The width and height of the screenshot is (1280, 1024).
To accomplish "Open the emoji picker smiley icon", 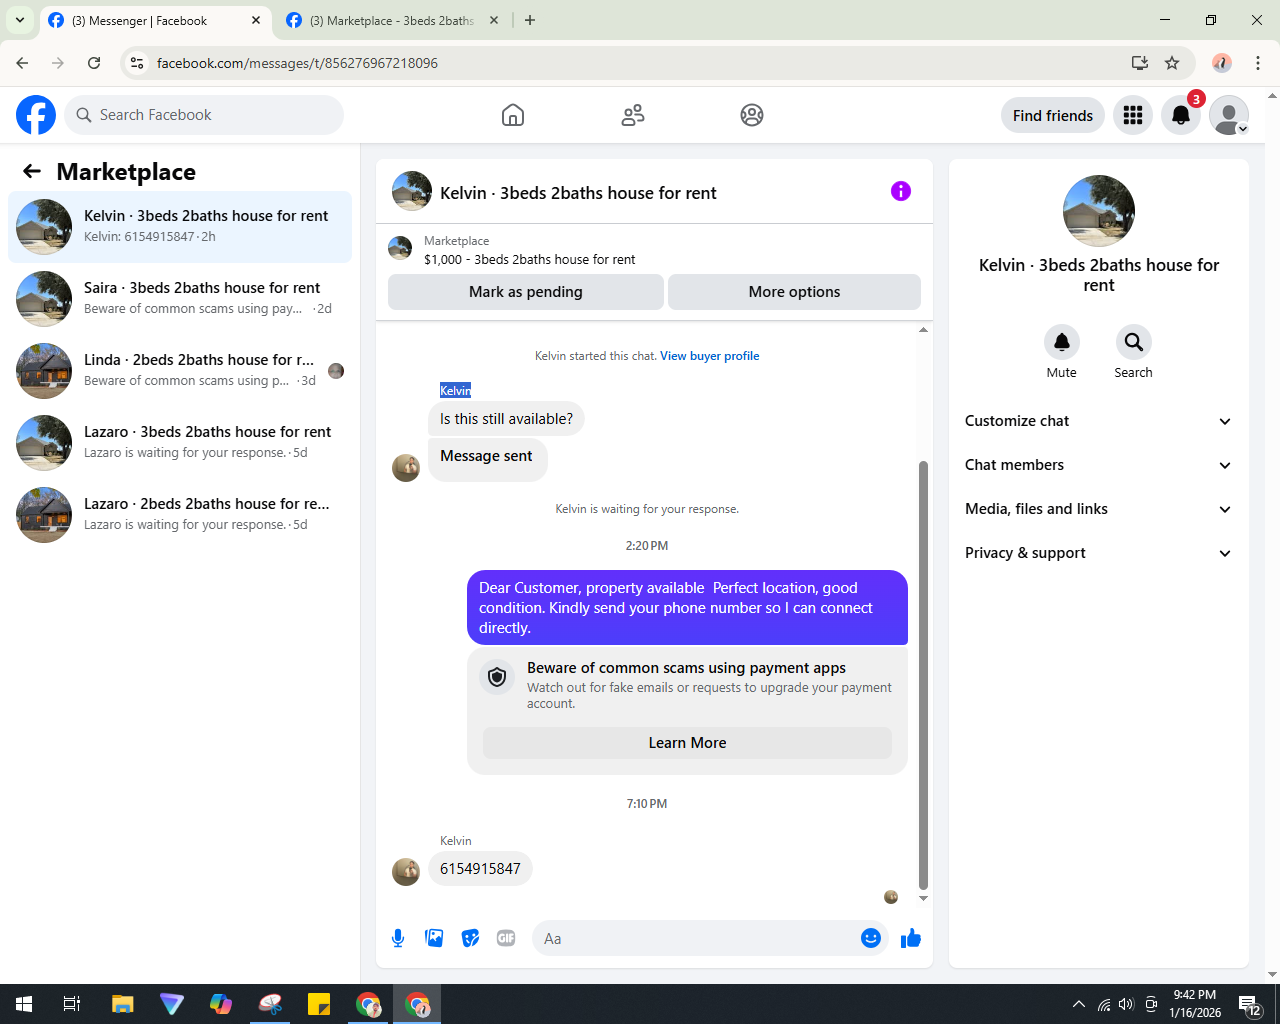I will point(871,938).
